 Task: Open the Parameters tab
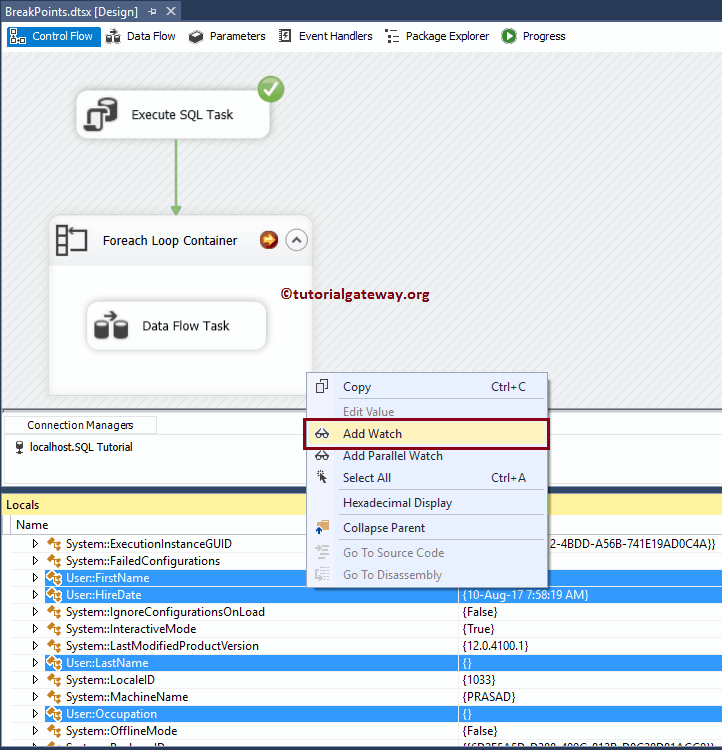pos(227,36)
